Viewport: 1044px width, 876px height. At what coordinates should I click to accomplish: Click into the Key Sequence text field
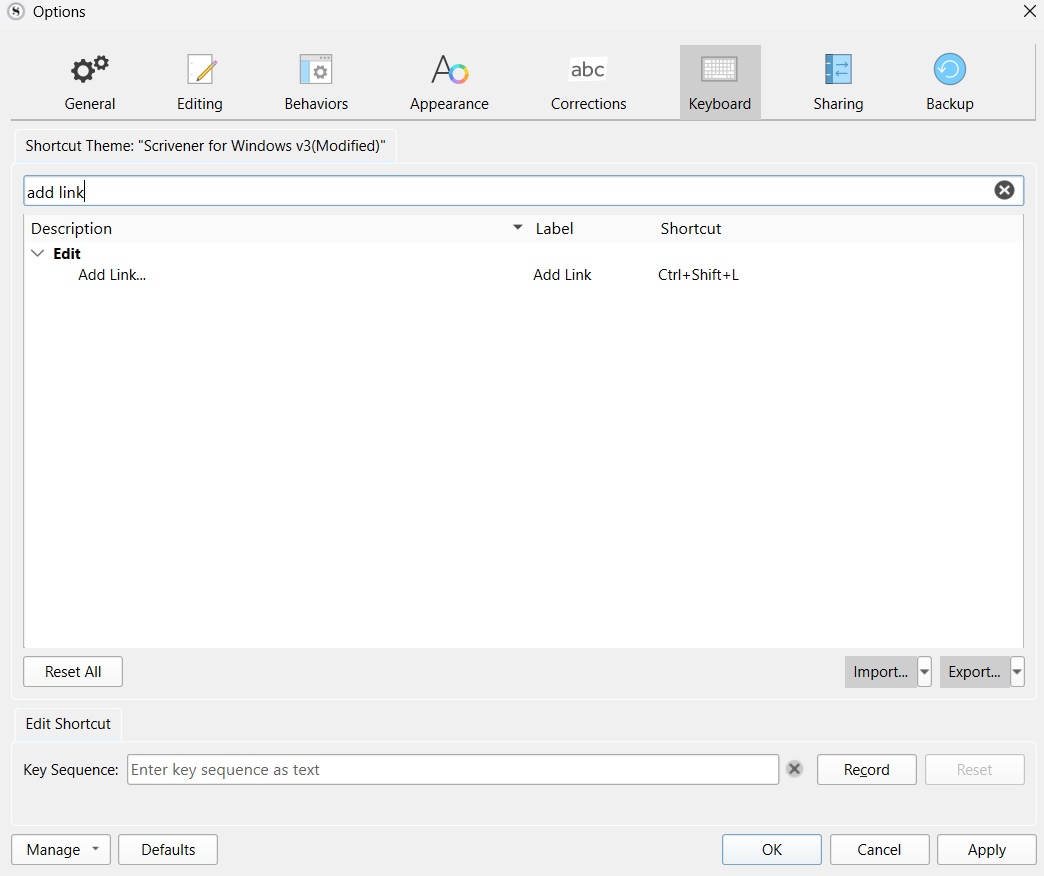(452, 770)
